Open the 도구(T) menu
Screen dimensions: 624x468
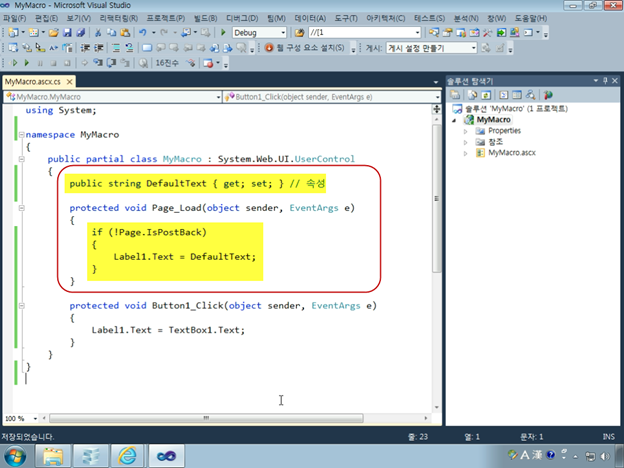345,18
